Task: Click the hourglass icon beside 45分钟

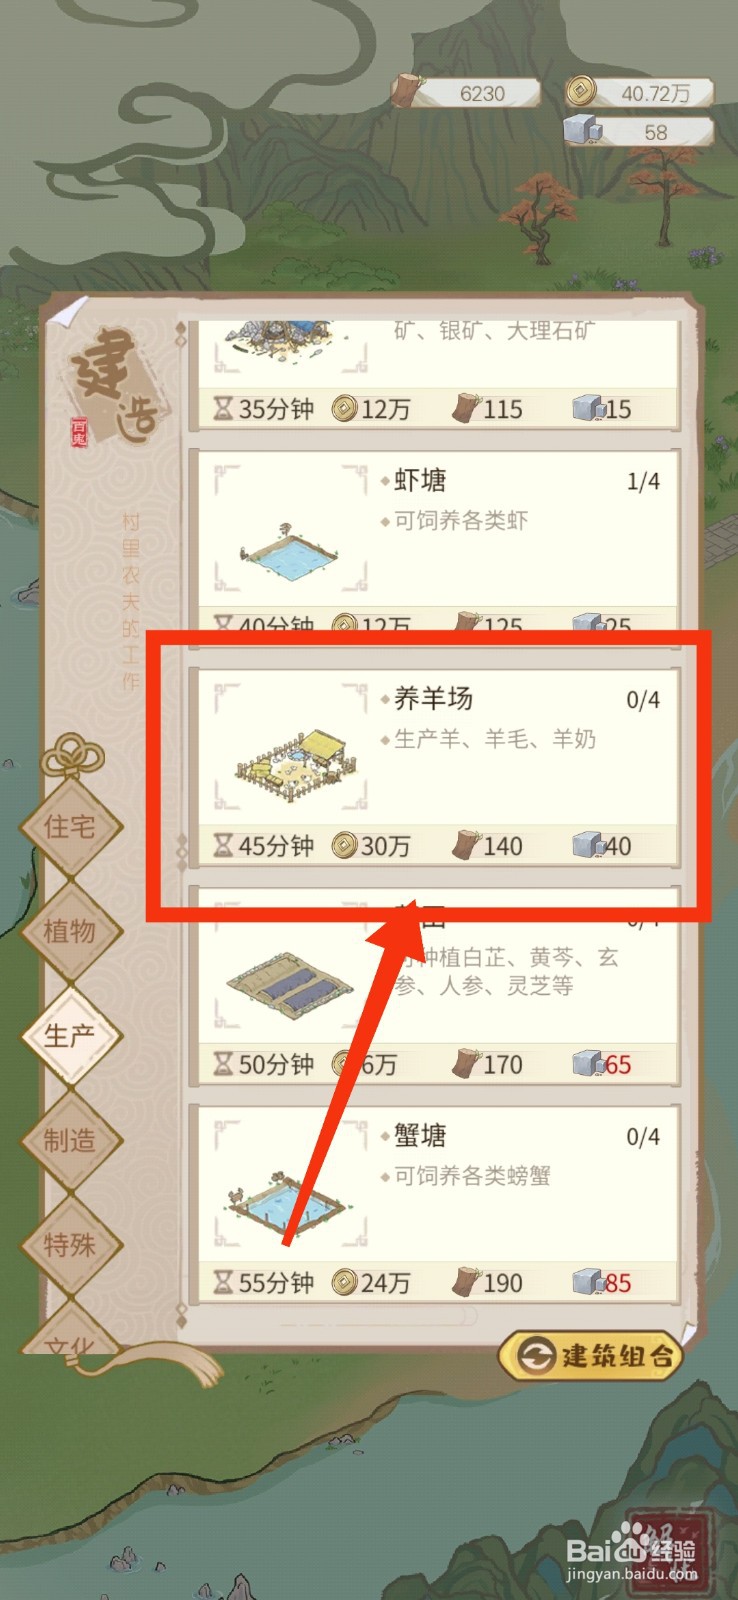Action: 224,846
